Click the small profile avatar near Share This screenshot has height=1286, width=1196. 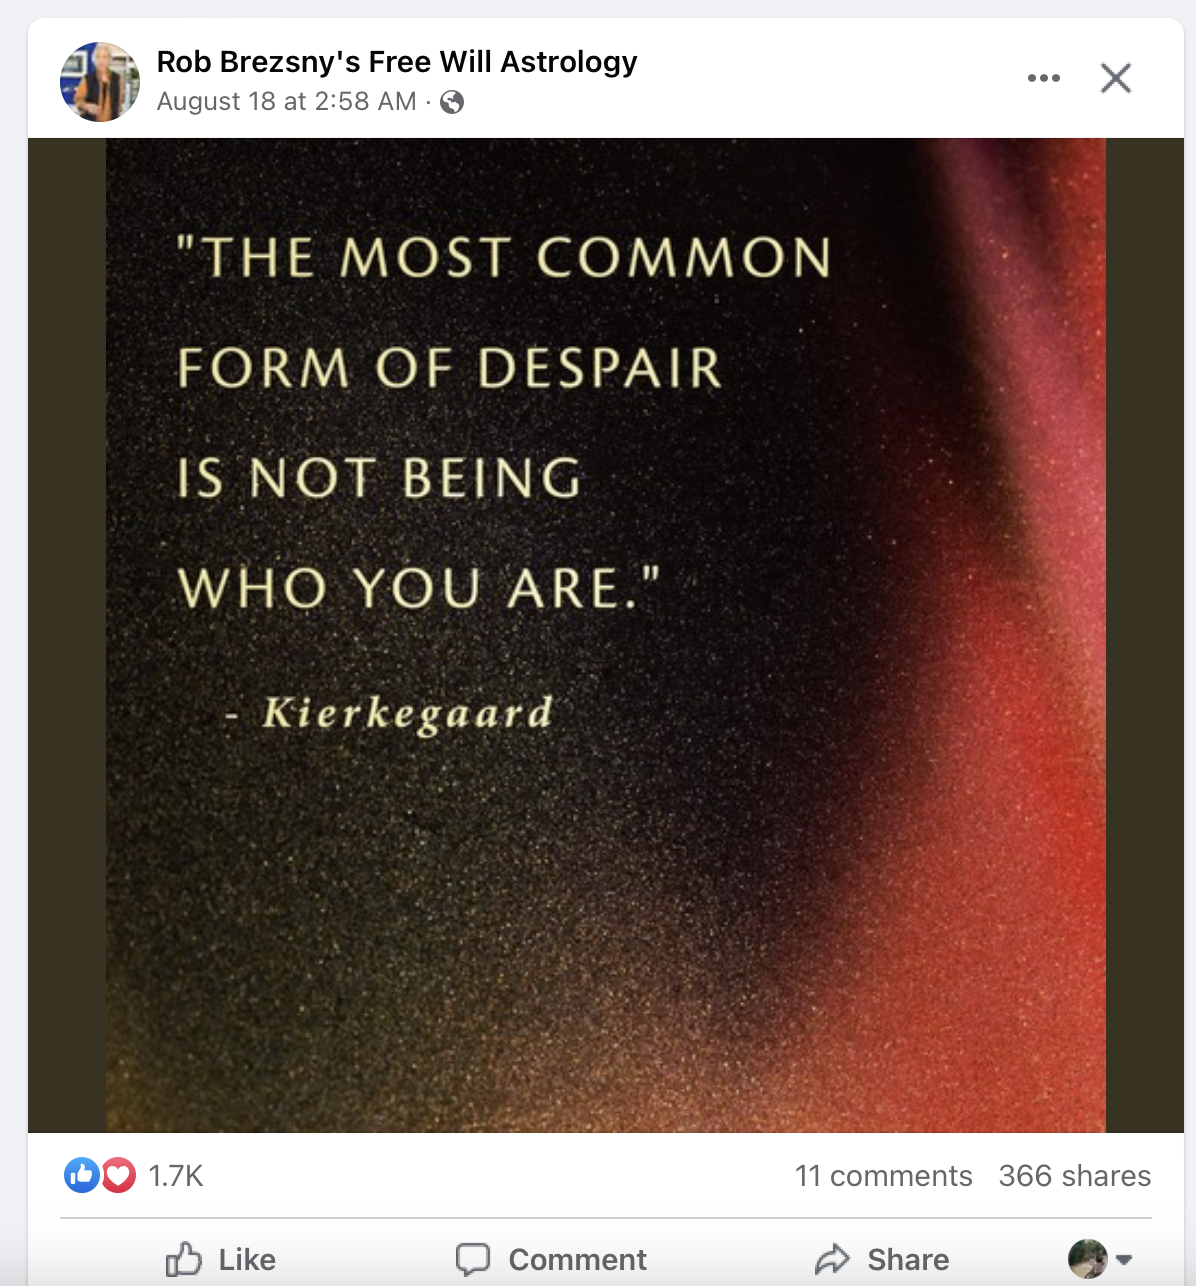tap(1088, 1259)
